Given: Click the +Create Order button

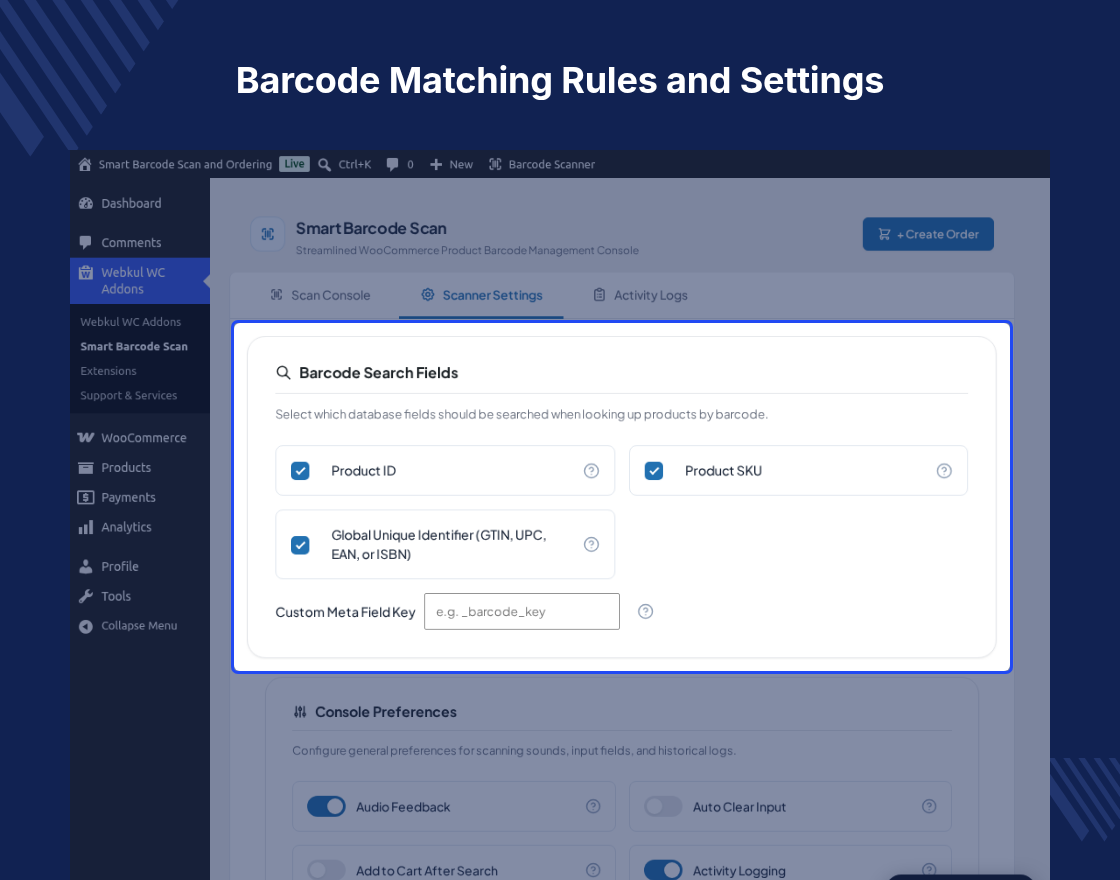Looking at the screenshot, I should pos(928,234).
